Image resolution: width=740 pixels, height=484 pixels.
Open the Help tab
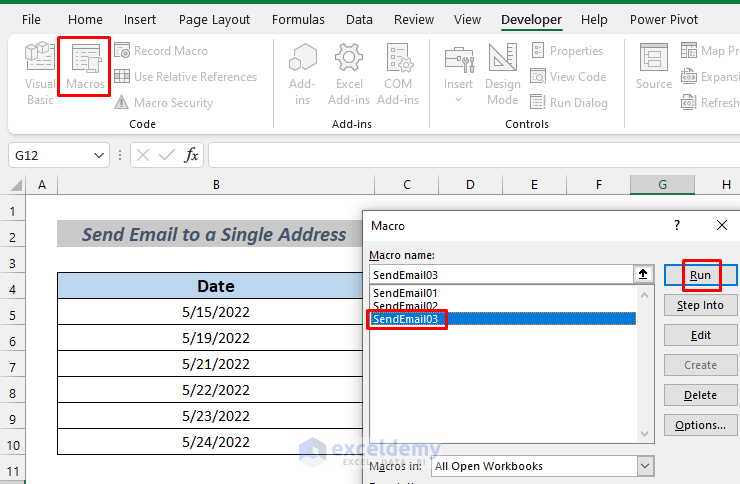click(x=594, y=19)
